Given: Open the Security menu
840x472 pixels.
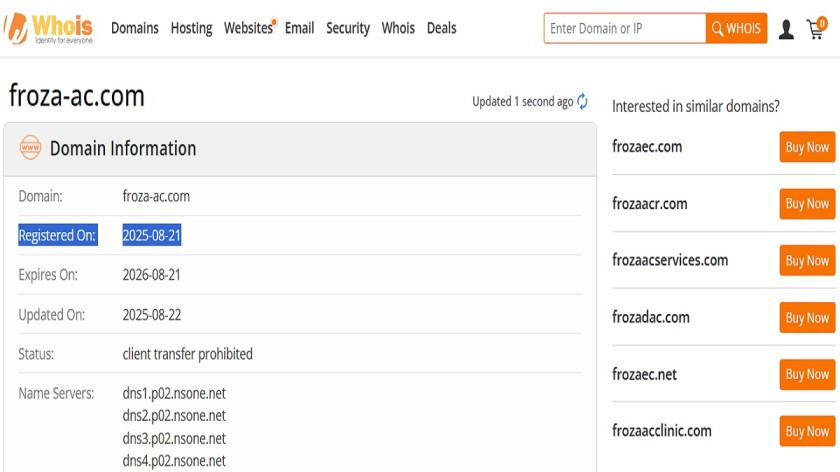Looking at the screenshot, I should coord(348,28).
